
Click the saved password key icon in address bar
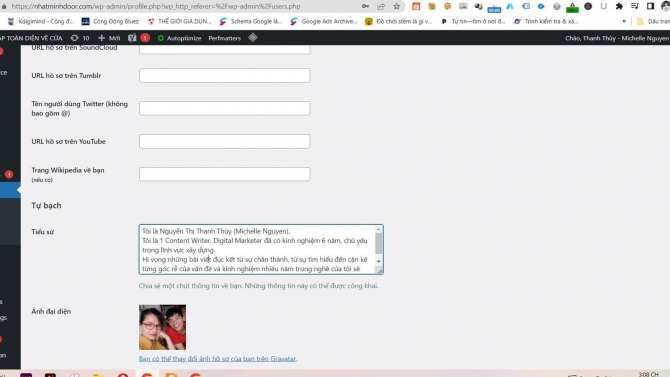[x=365, y=6]
